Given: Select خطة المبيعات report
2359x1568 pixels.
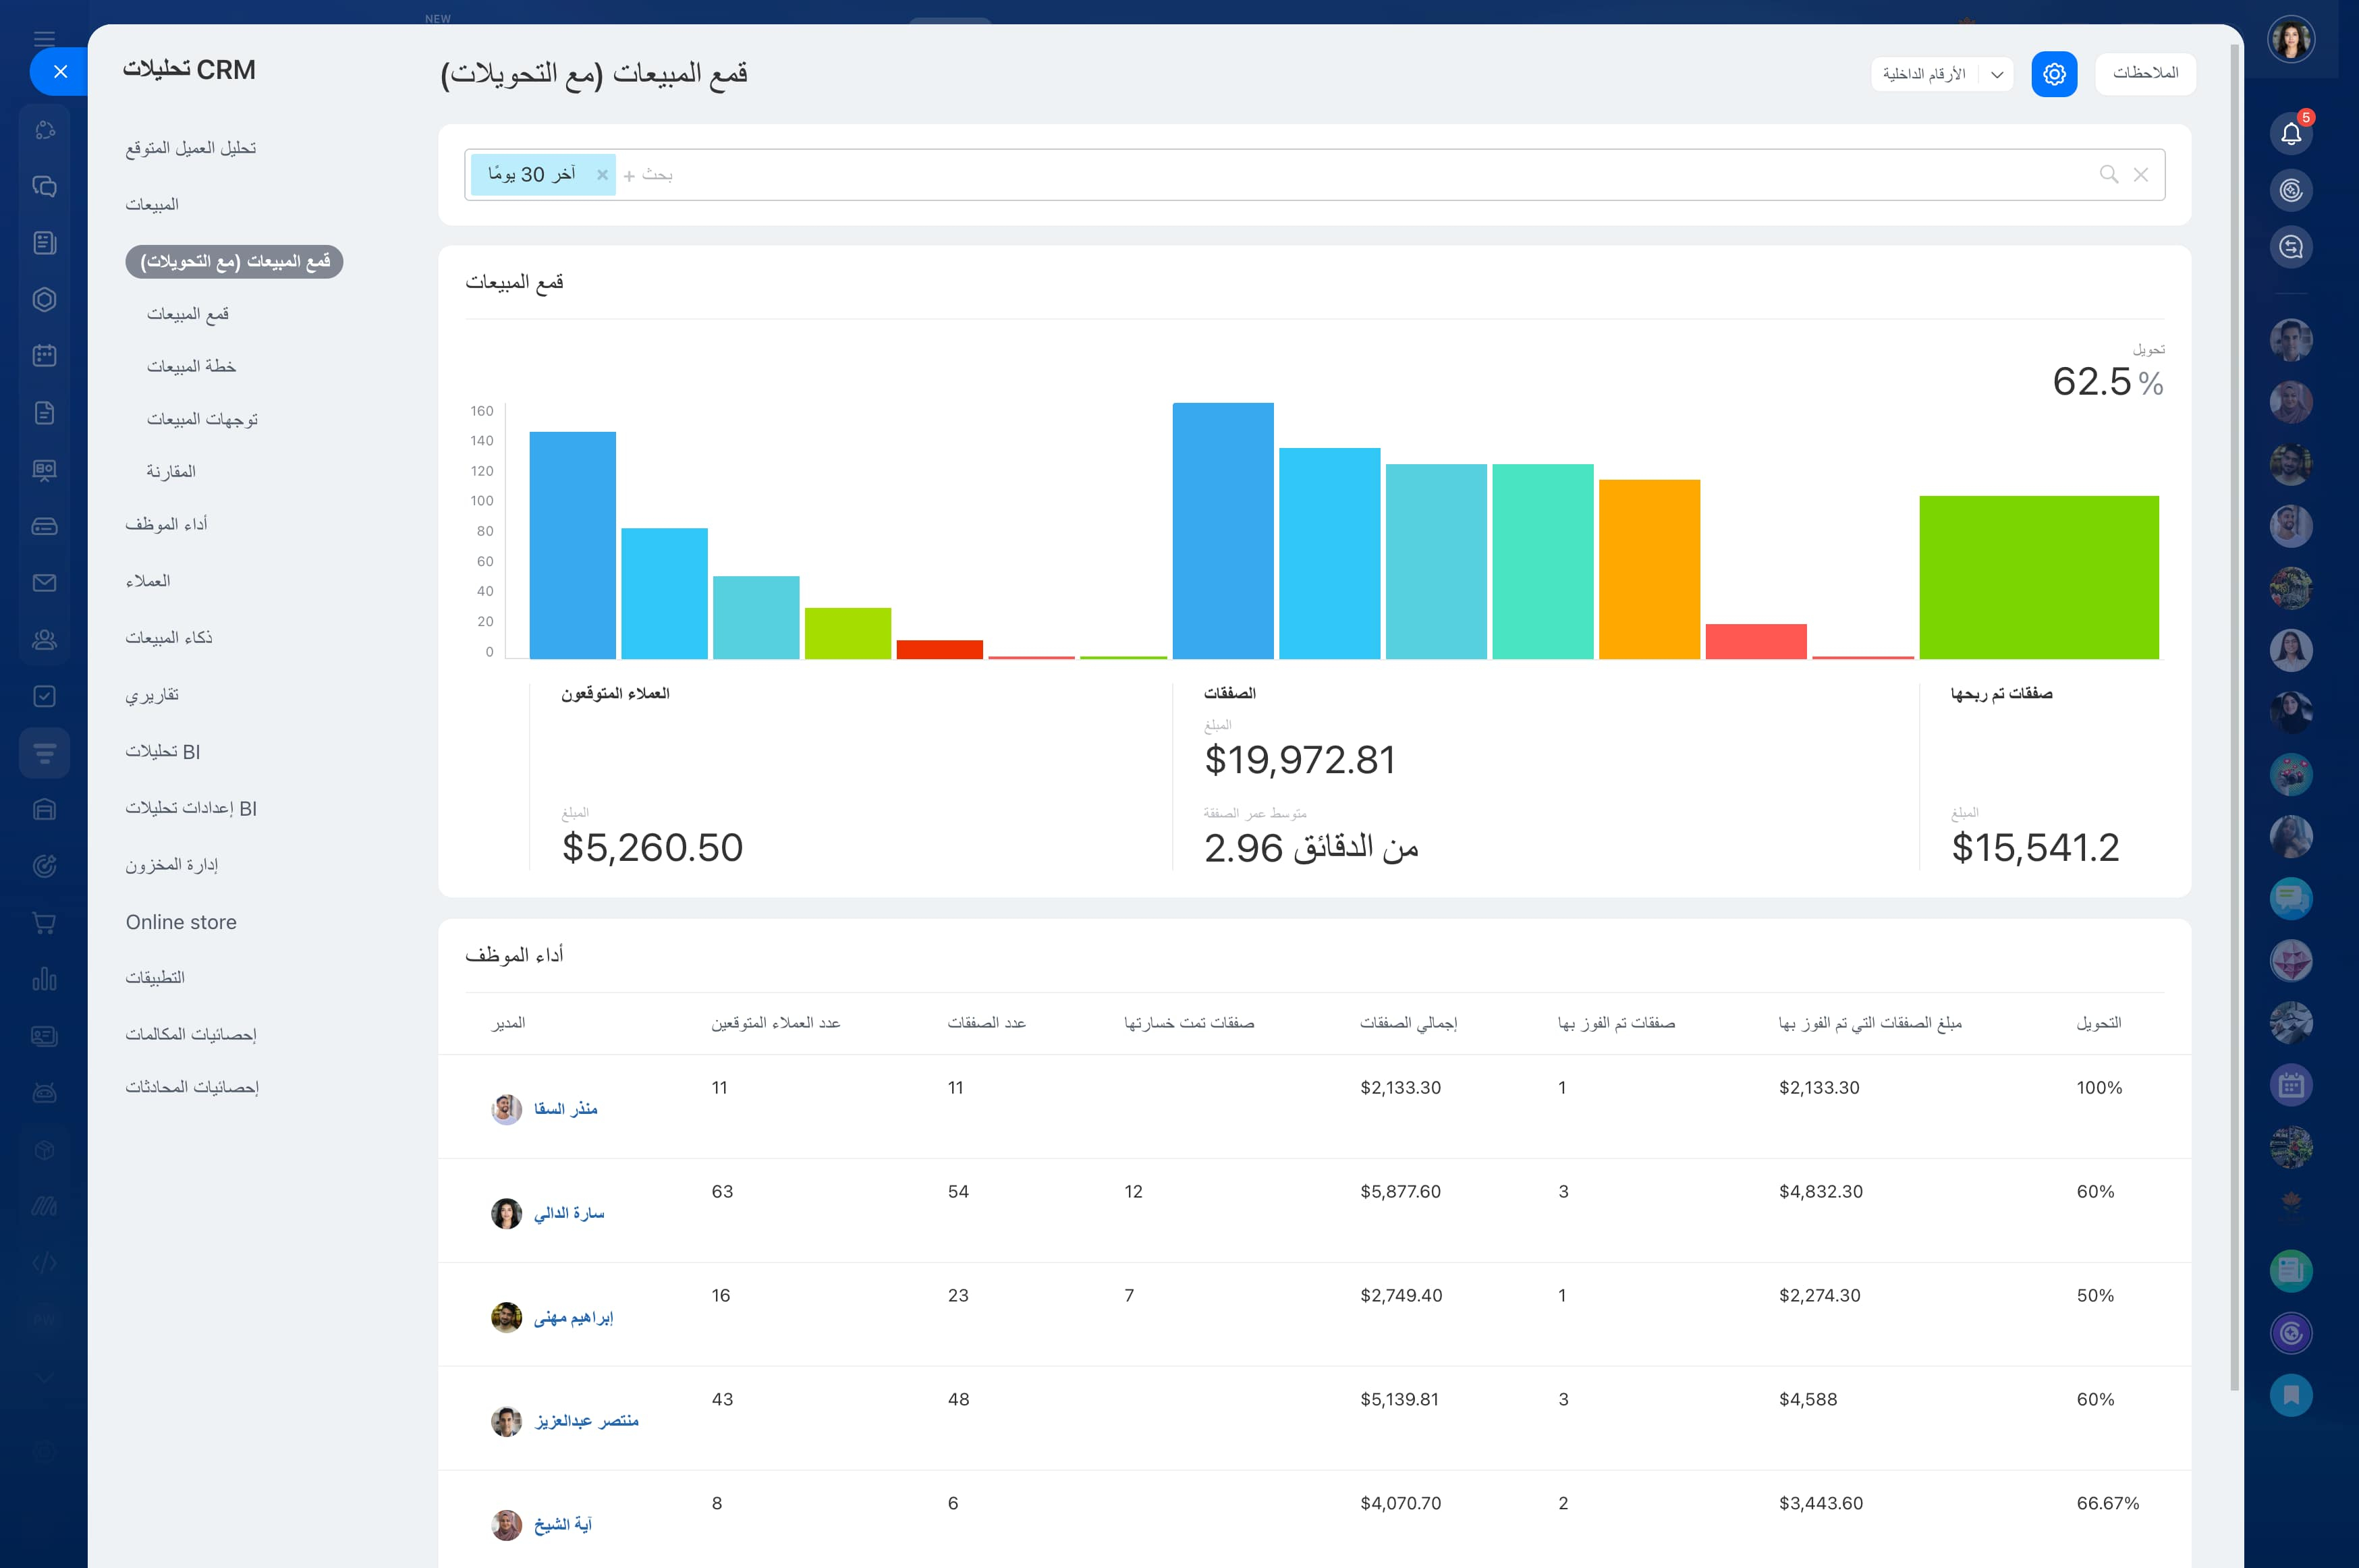Looking at the screenshot, I should click(x=191, y=367).
